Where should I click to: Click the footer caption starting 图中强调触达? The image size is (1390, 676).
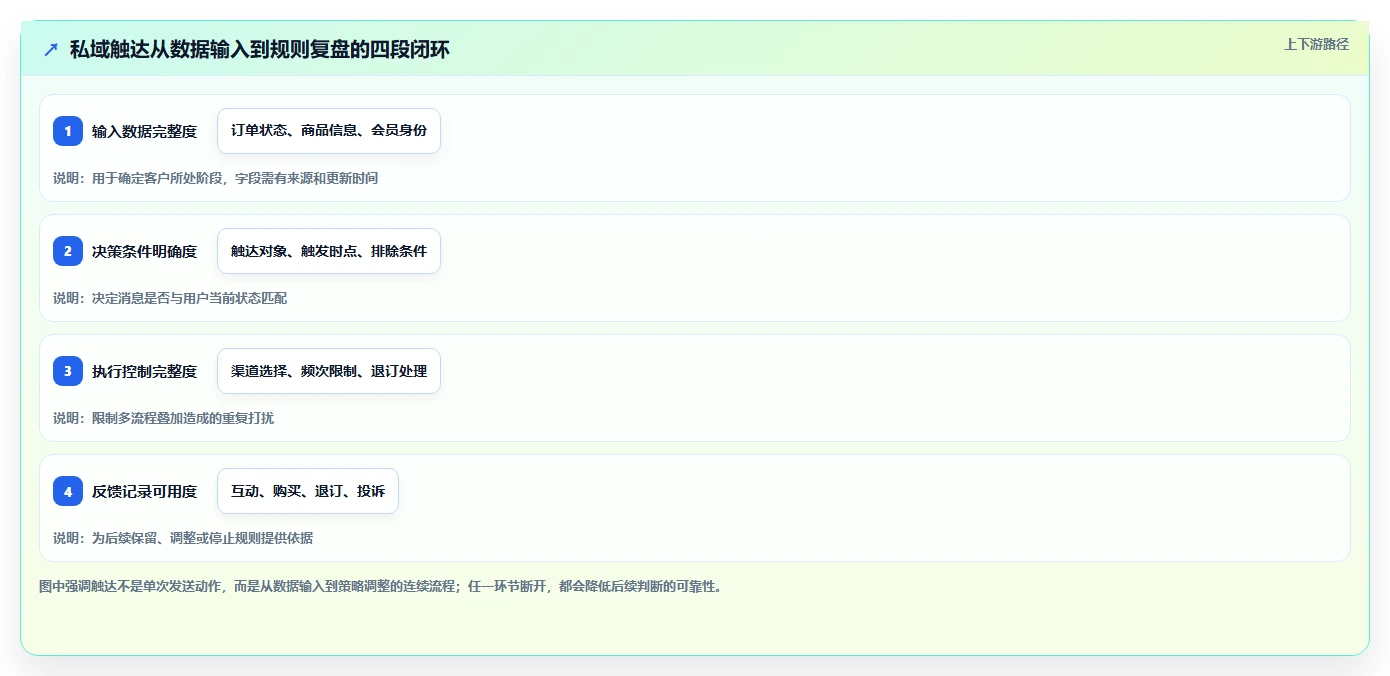coord(380,586)
